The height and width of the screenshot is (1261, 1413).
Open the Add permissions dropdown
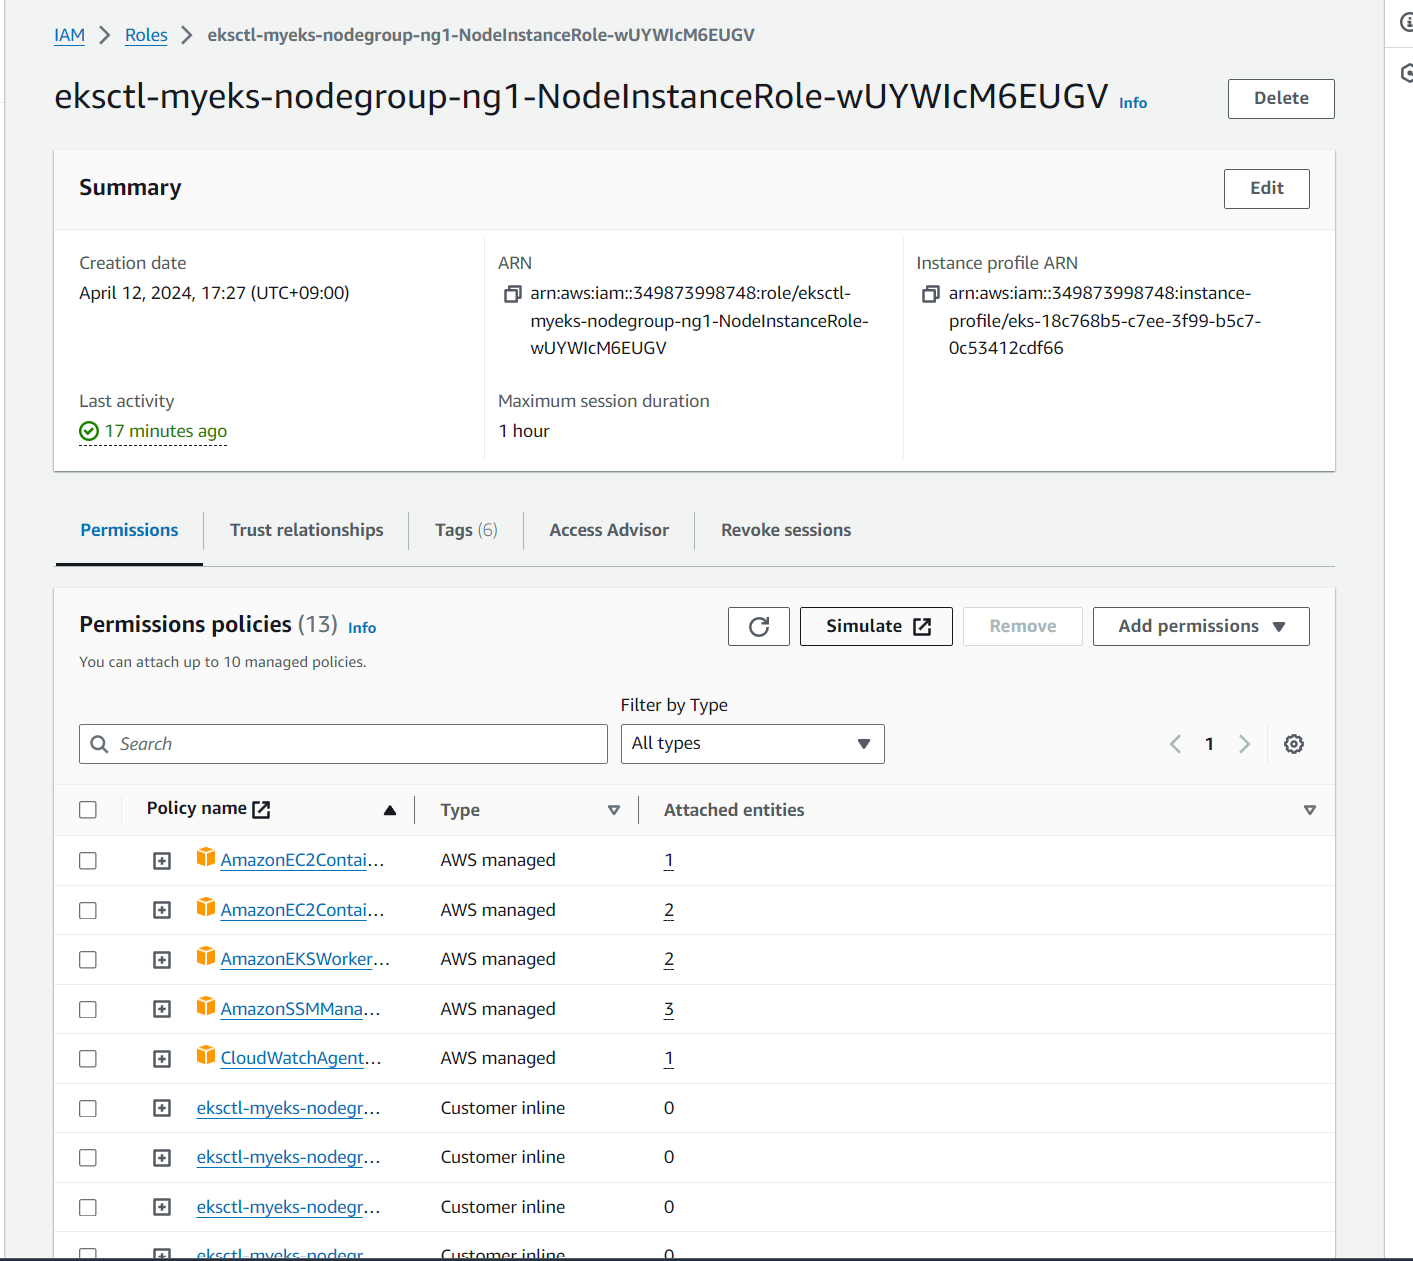1201,626
